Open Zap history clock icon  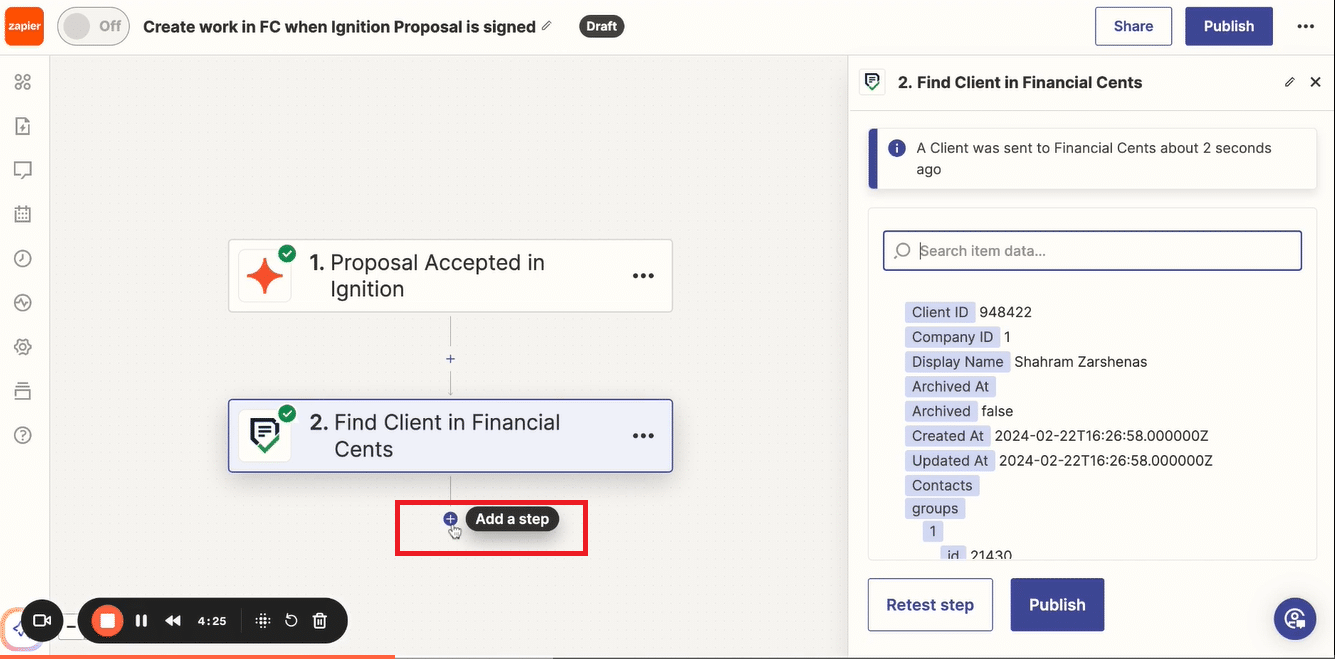click(23, 258)
